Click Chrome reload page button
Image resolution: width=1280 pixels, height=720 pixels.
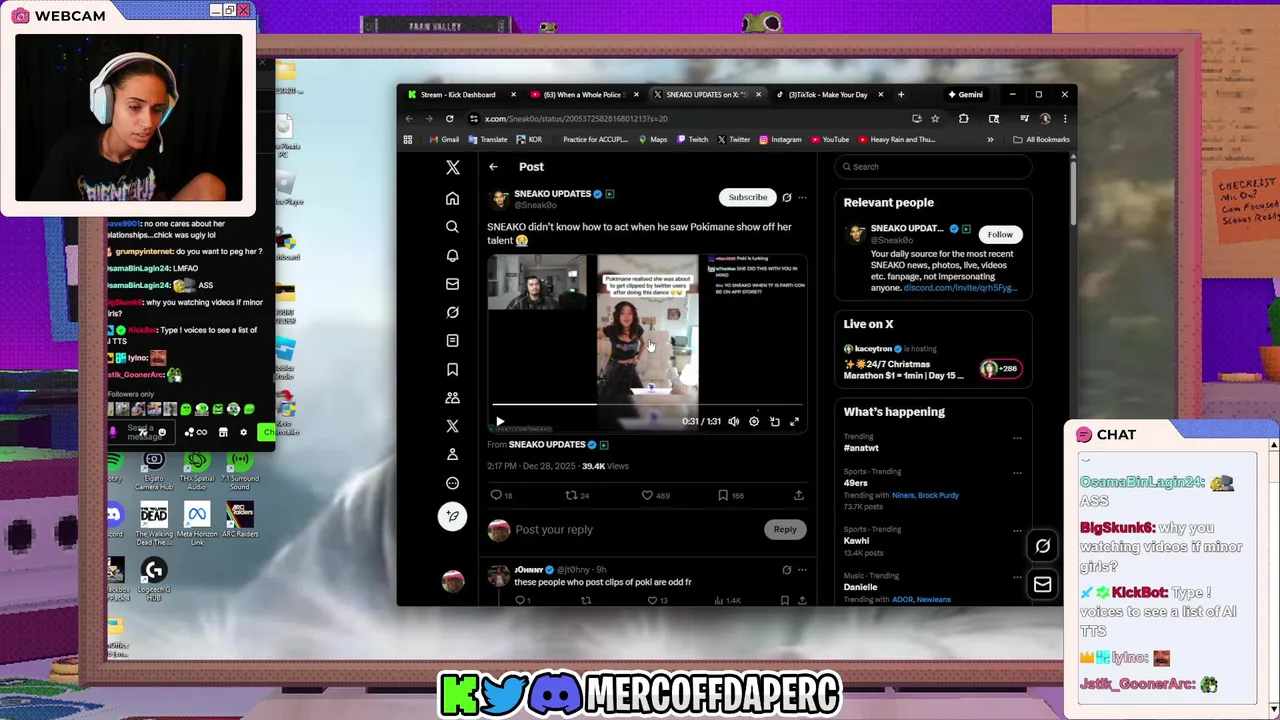point(449,118)
